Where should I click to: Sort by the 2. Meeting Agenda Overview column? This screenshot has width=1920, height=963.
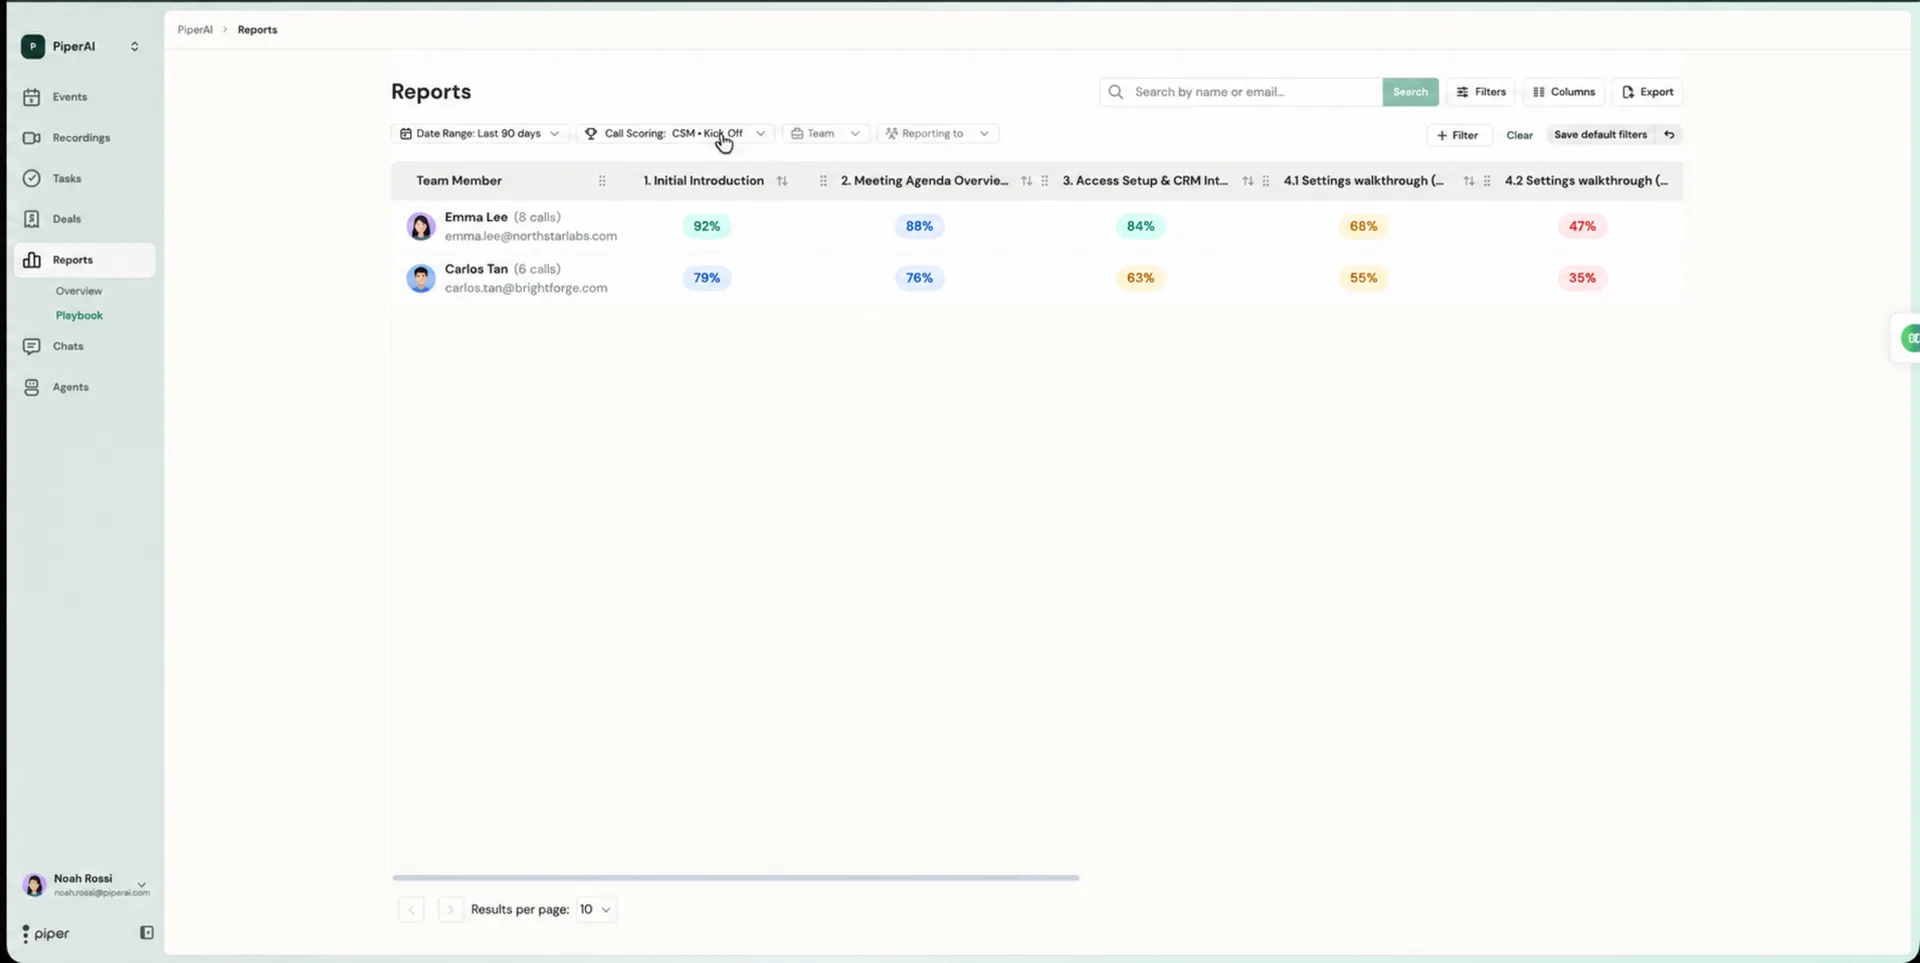(x=1026, y=181)
